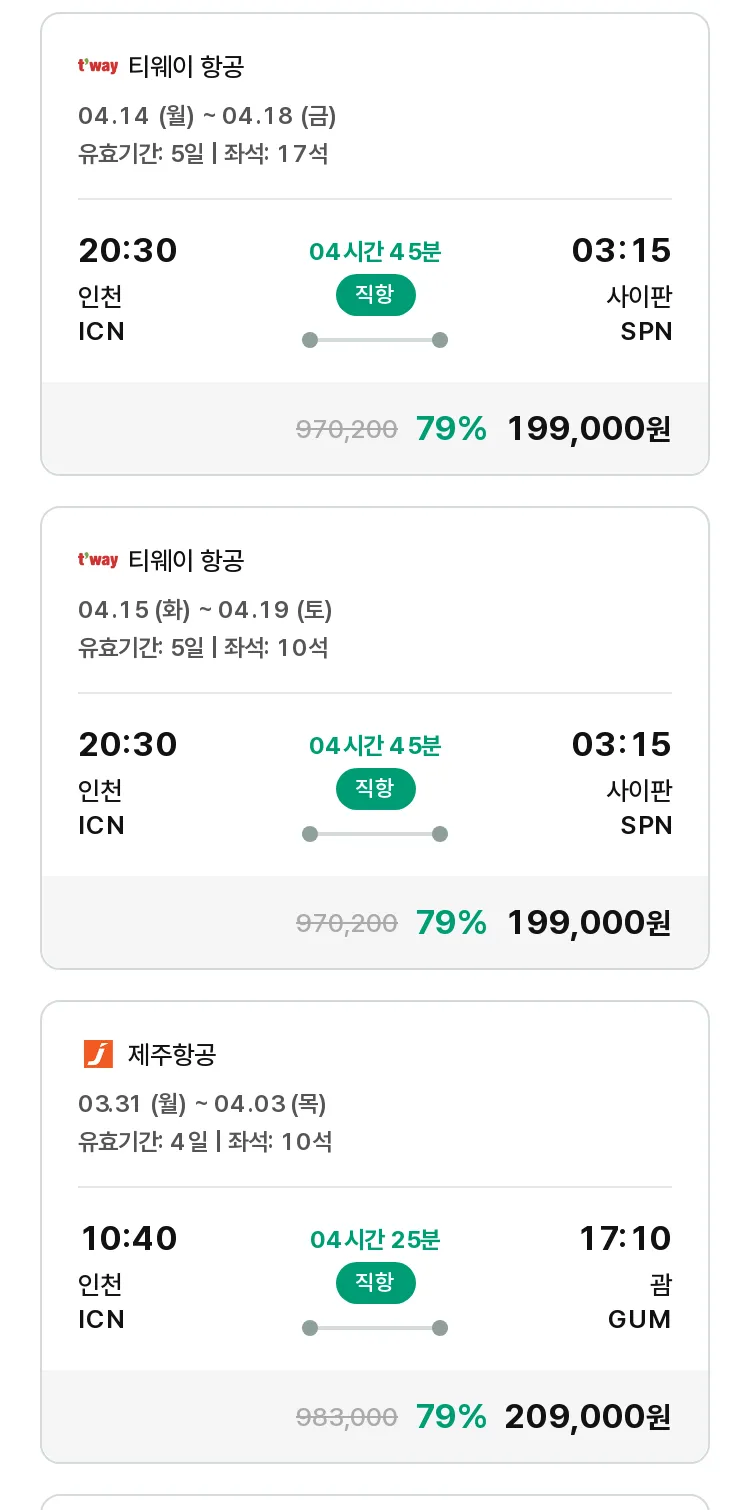Viewport: 750px width, 1510px height.
Task: Click the t'way logo on the 04.14 flight card
Action: point(98,67)
